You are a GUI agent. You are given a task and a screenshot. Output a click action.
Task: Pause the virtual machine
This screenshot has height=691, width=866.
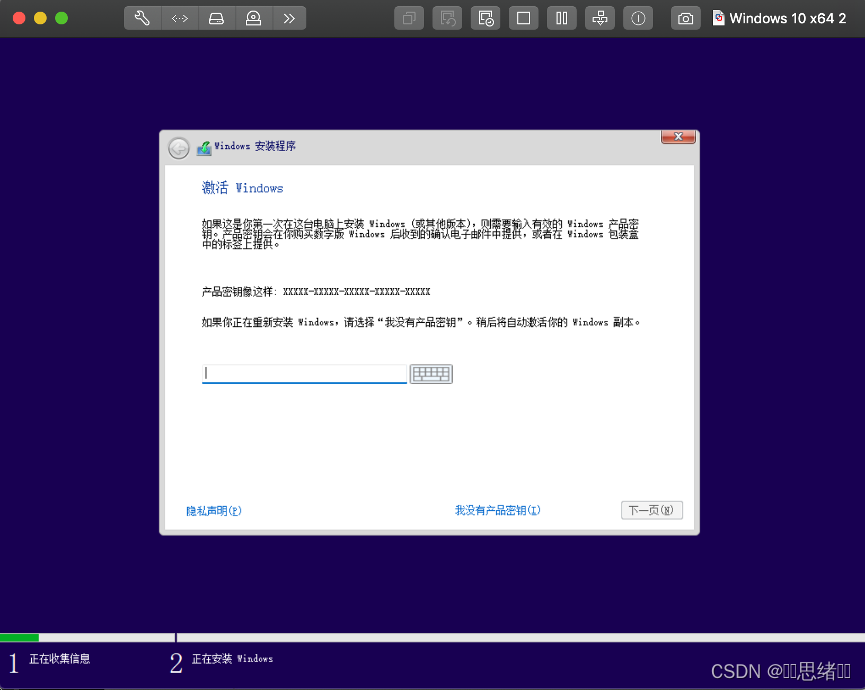point(562,18)
